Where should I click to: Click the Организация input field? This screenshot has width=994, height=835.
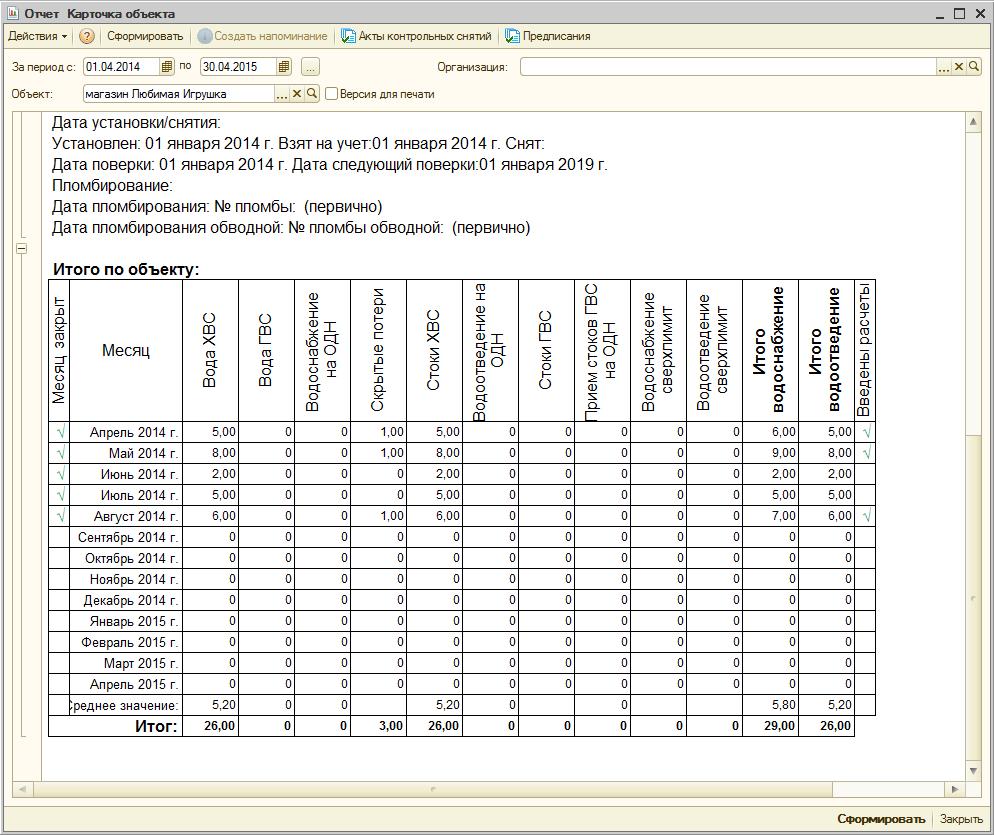click(728, 67)
